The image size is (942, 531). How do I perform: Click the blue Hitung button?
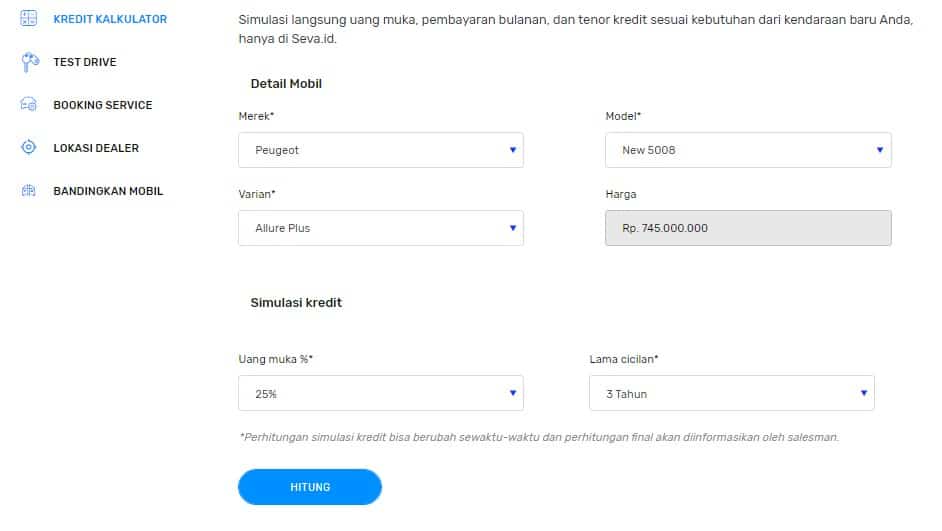310,487
